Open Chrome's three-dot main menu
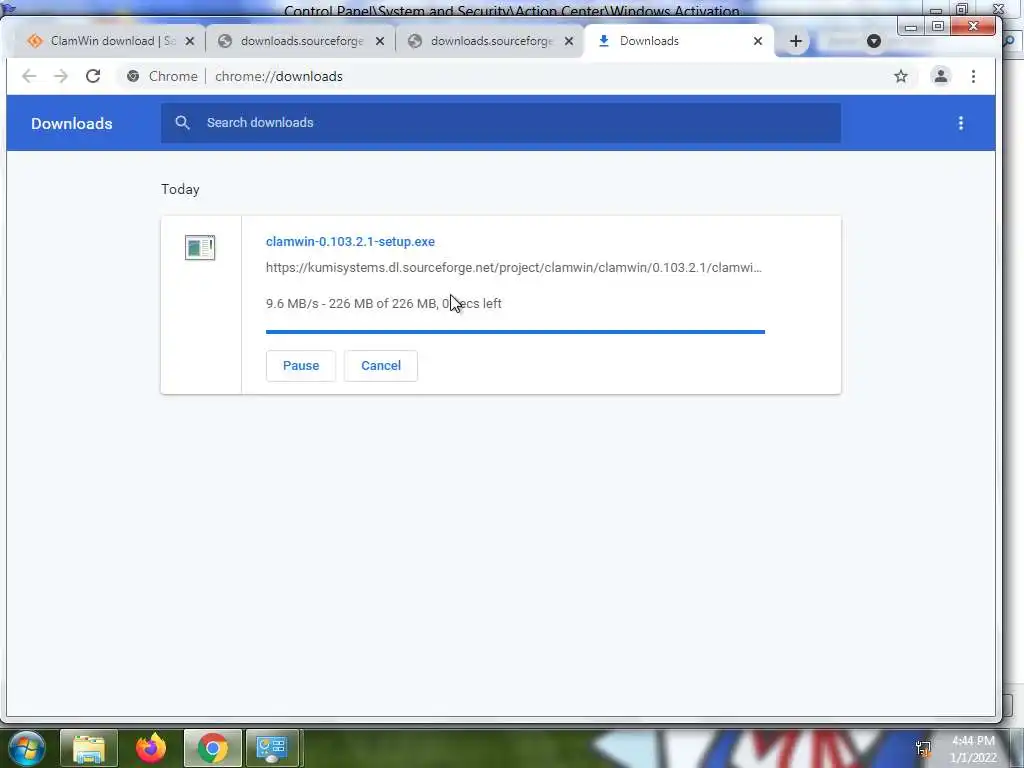The height and width of the screenshot is (768, 1024). [x=973, y=76]
